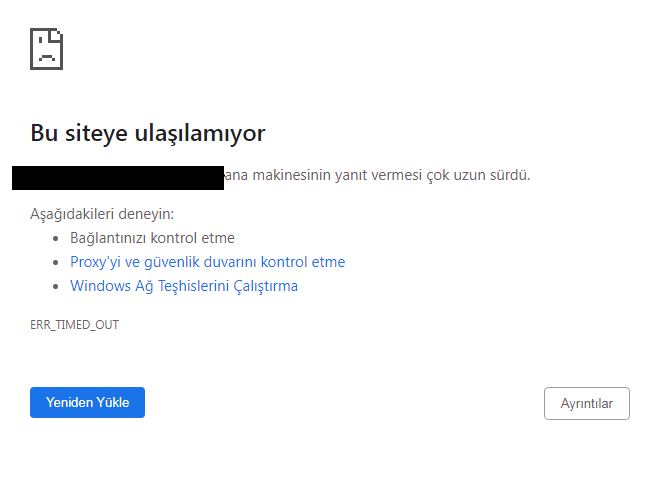Open the proxy and firewall check link
659x487 pixels.
pyautogui.click(x=207, y=262)
